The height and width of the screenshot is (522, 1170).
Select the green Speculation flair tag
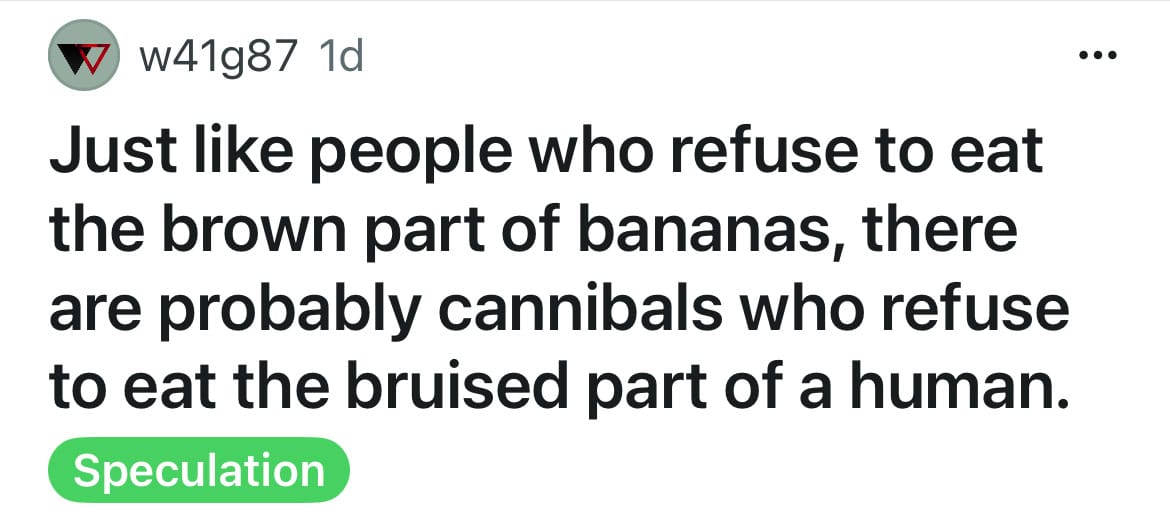198,471
